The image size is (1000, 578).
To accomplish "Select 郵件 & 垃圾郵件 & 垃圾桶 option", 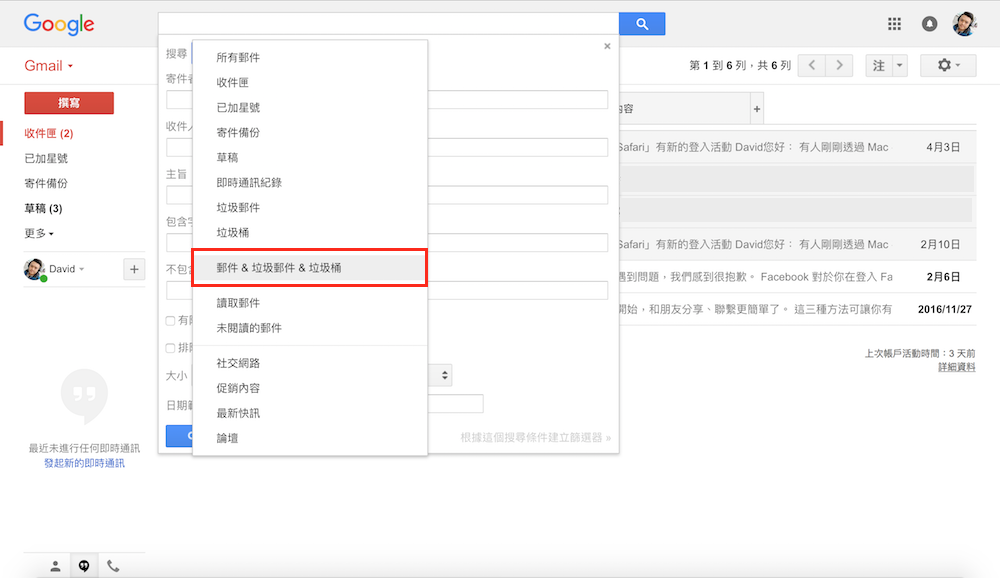I will tap(309, 268).
